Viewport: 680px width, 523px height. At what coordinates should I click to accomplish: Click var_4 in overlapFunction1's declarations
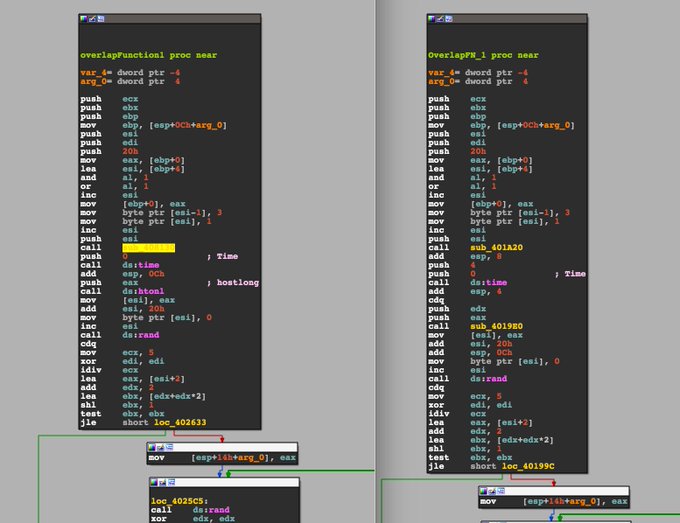pos(94,73)
